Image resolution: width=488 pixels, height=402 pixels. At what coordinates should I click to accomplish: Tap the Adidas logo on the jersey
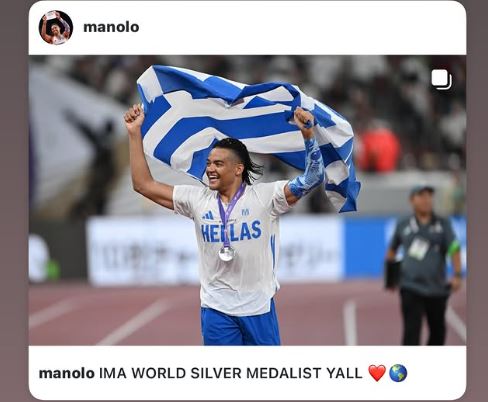pyautogui.click(x=208, y=216)
